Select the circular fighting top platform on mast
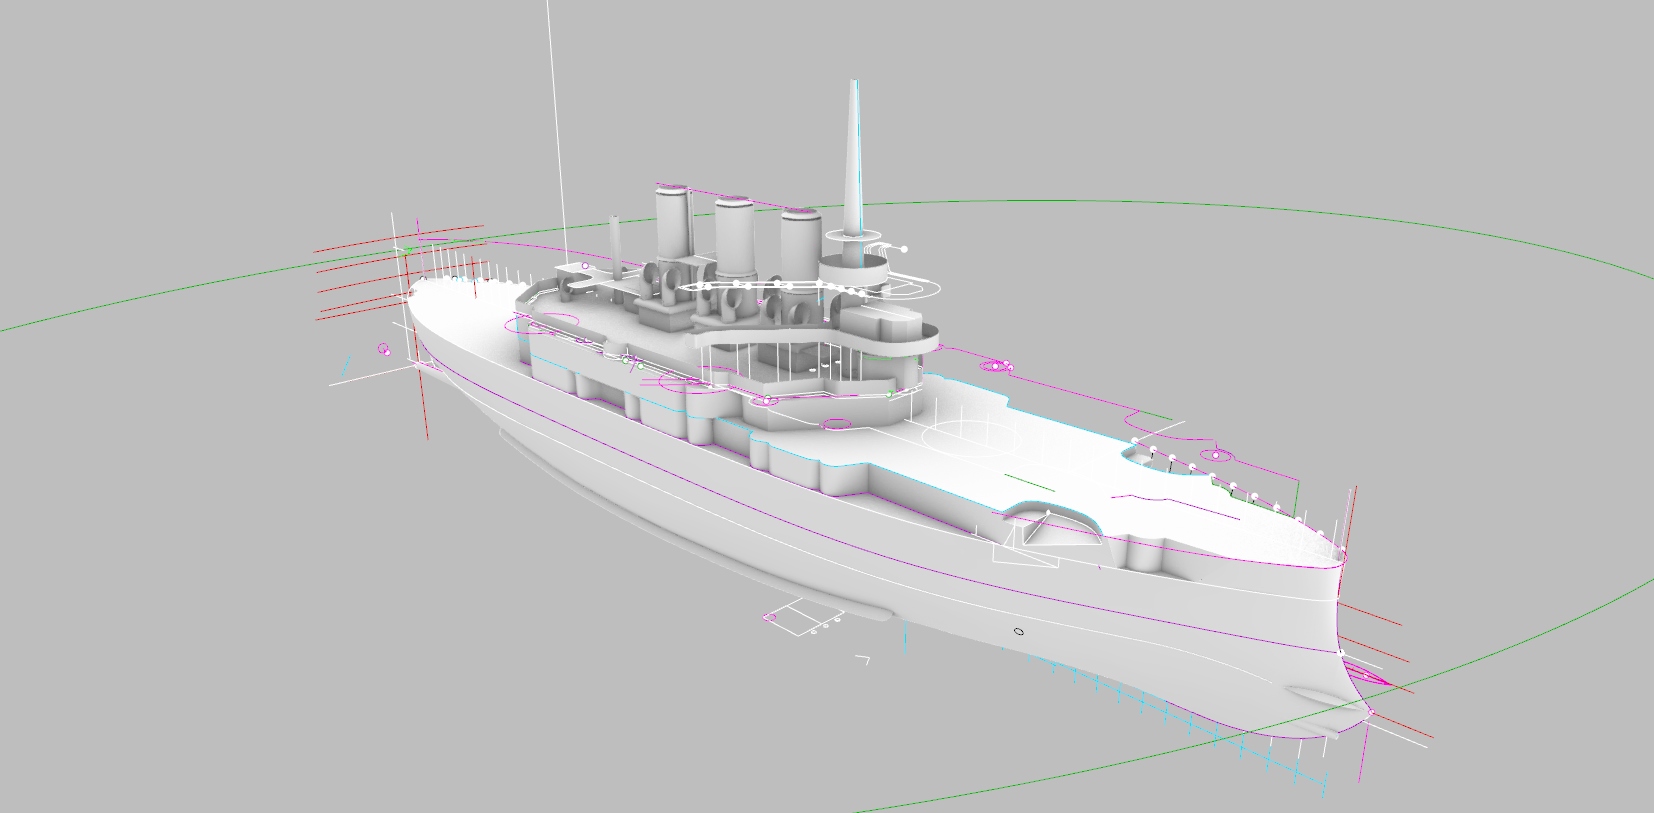 pyautogui.click(x=853, y=270)
